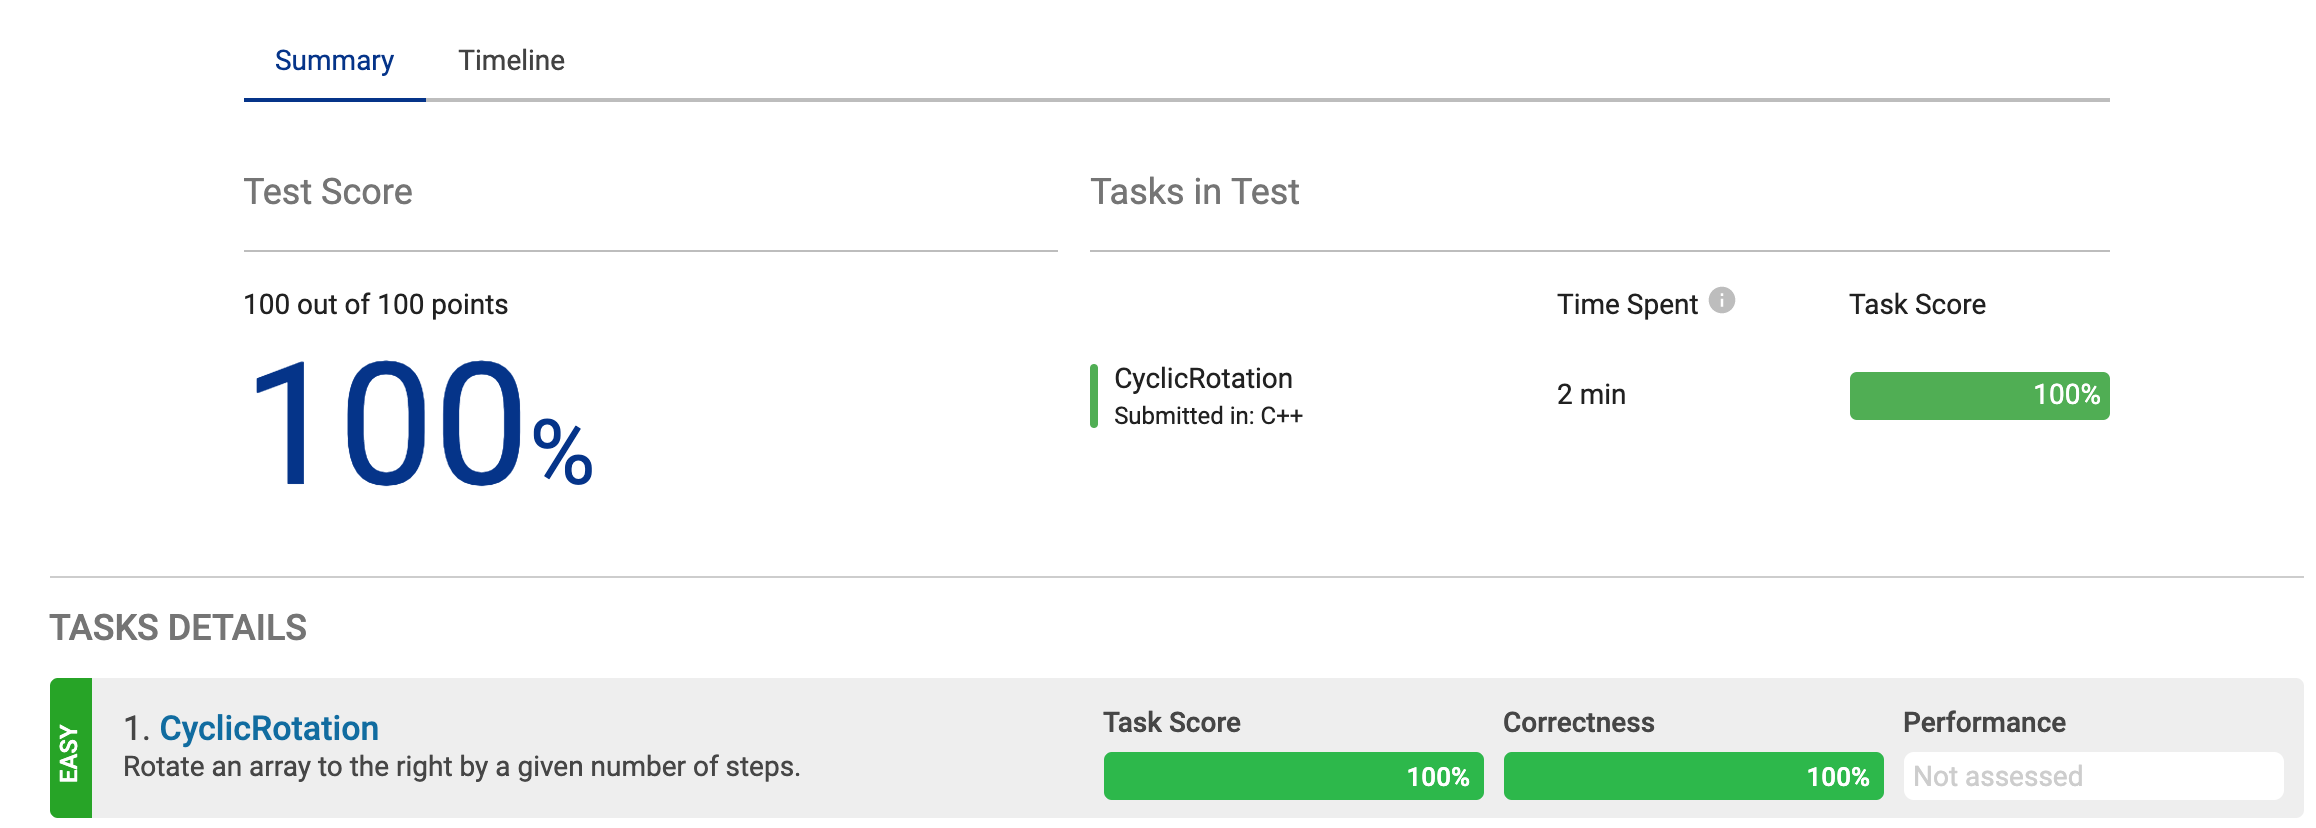Click the green 100% Task Score bar in Tasks in Test
The height and width of the screenshot is (828, 2316).
click(1979, 395)
